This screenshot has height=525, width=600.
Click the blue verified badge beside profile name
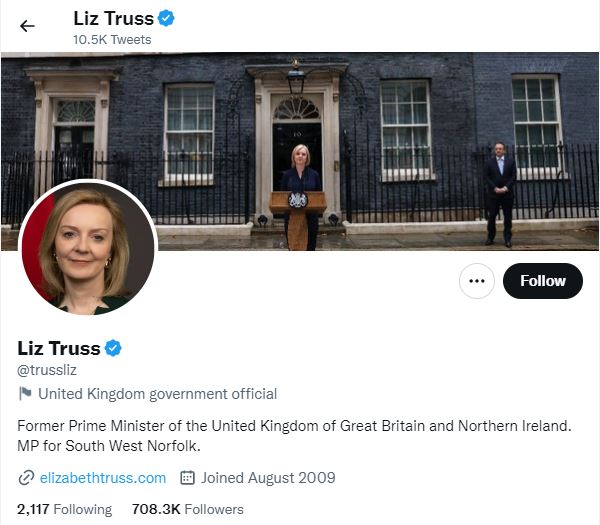click(x=113, y=348)
